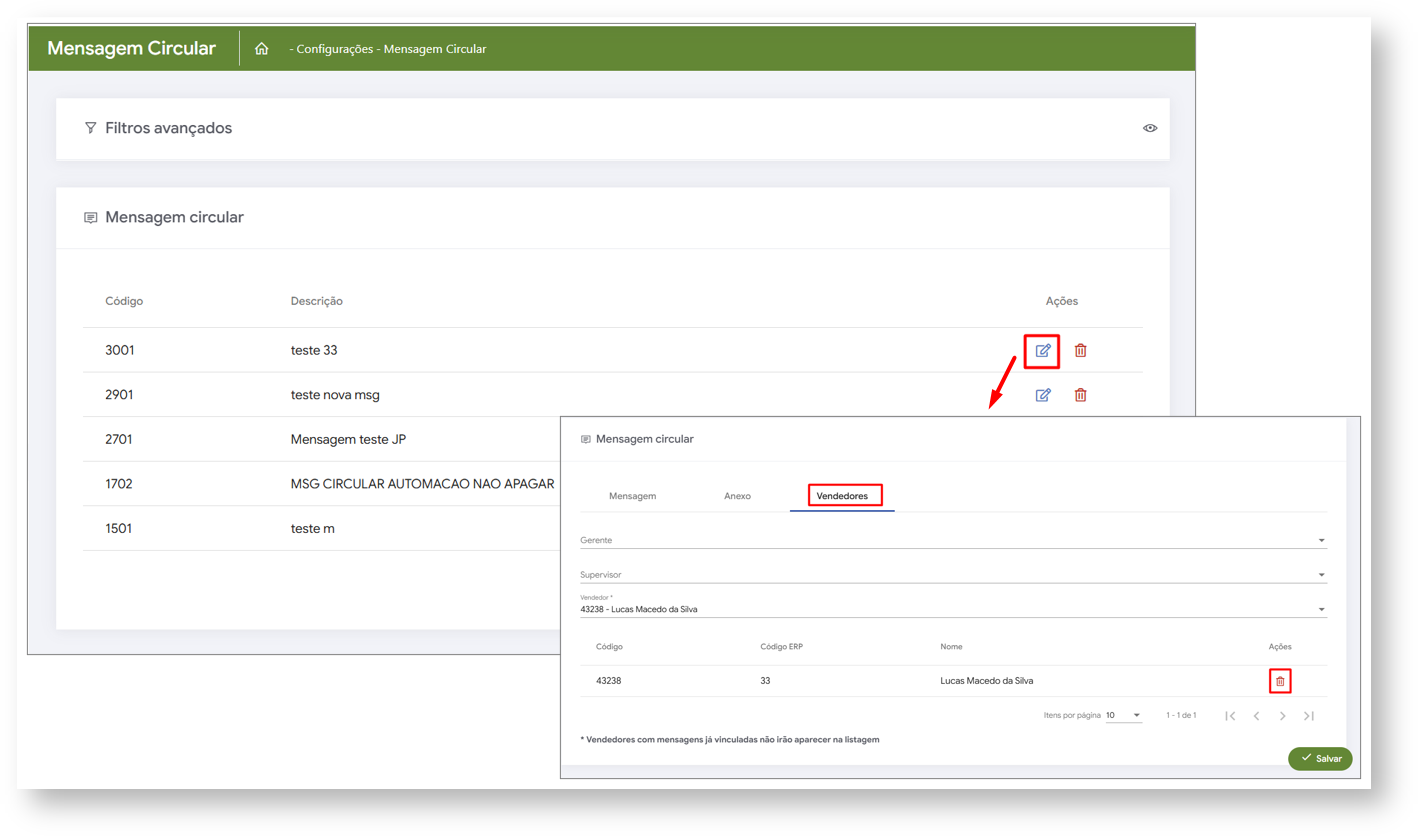This screenshot has height=837, width=1419.
Task: Go to the first page of vendors
Action: tap(1230, 716)
